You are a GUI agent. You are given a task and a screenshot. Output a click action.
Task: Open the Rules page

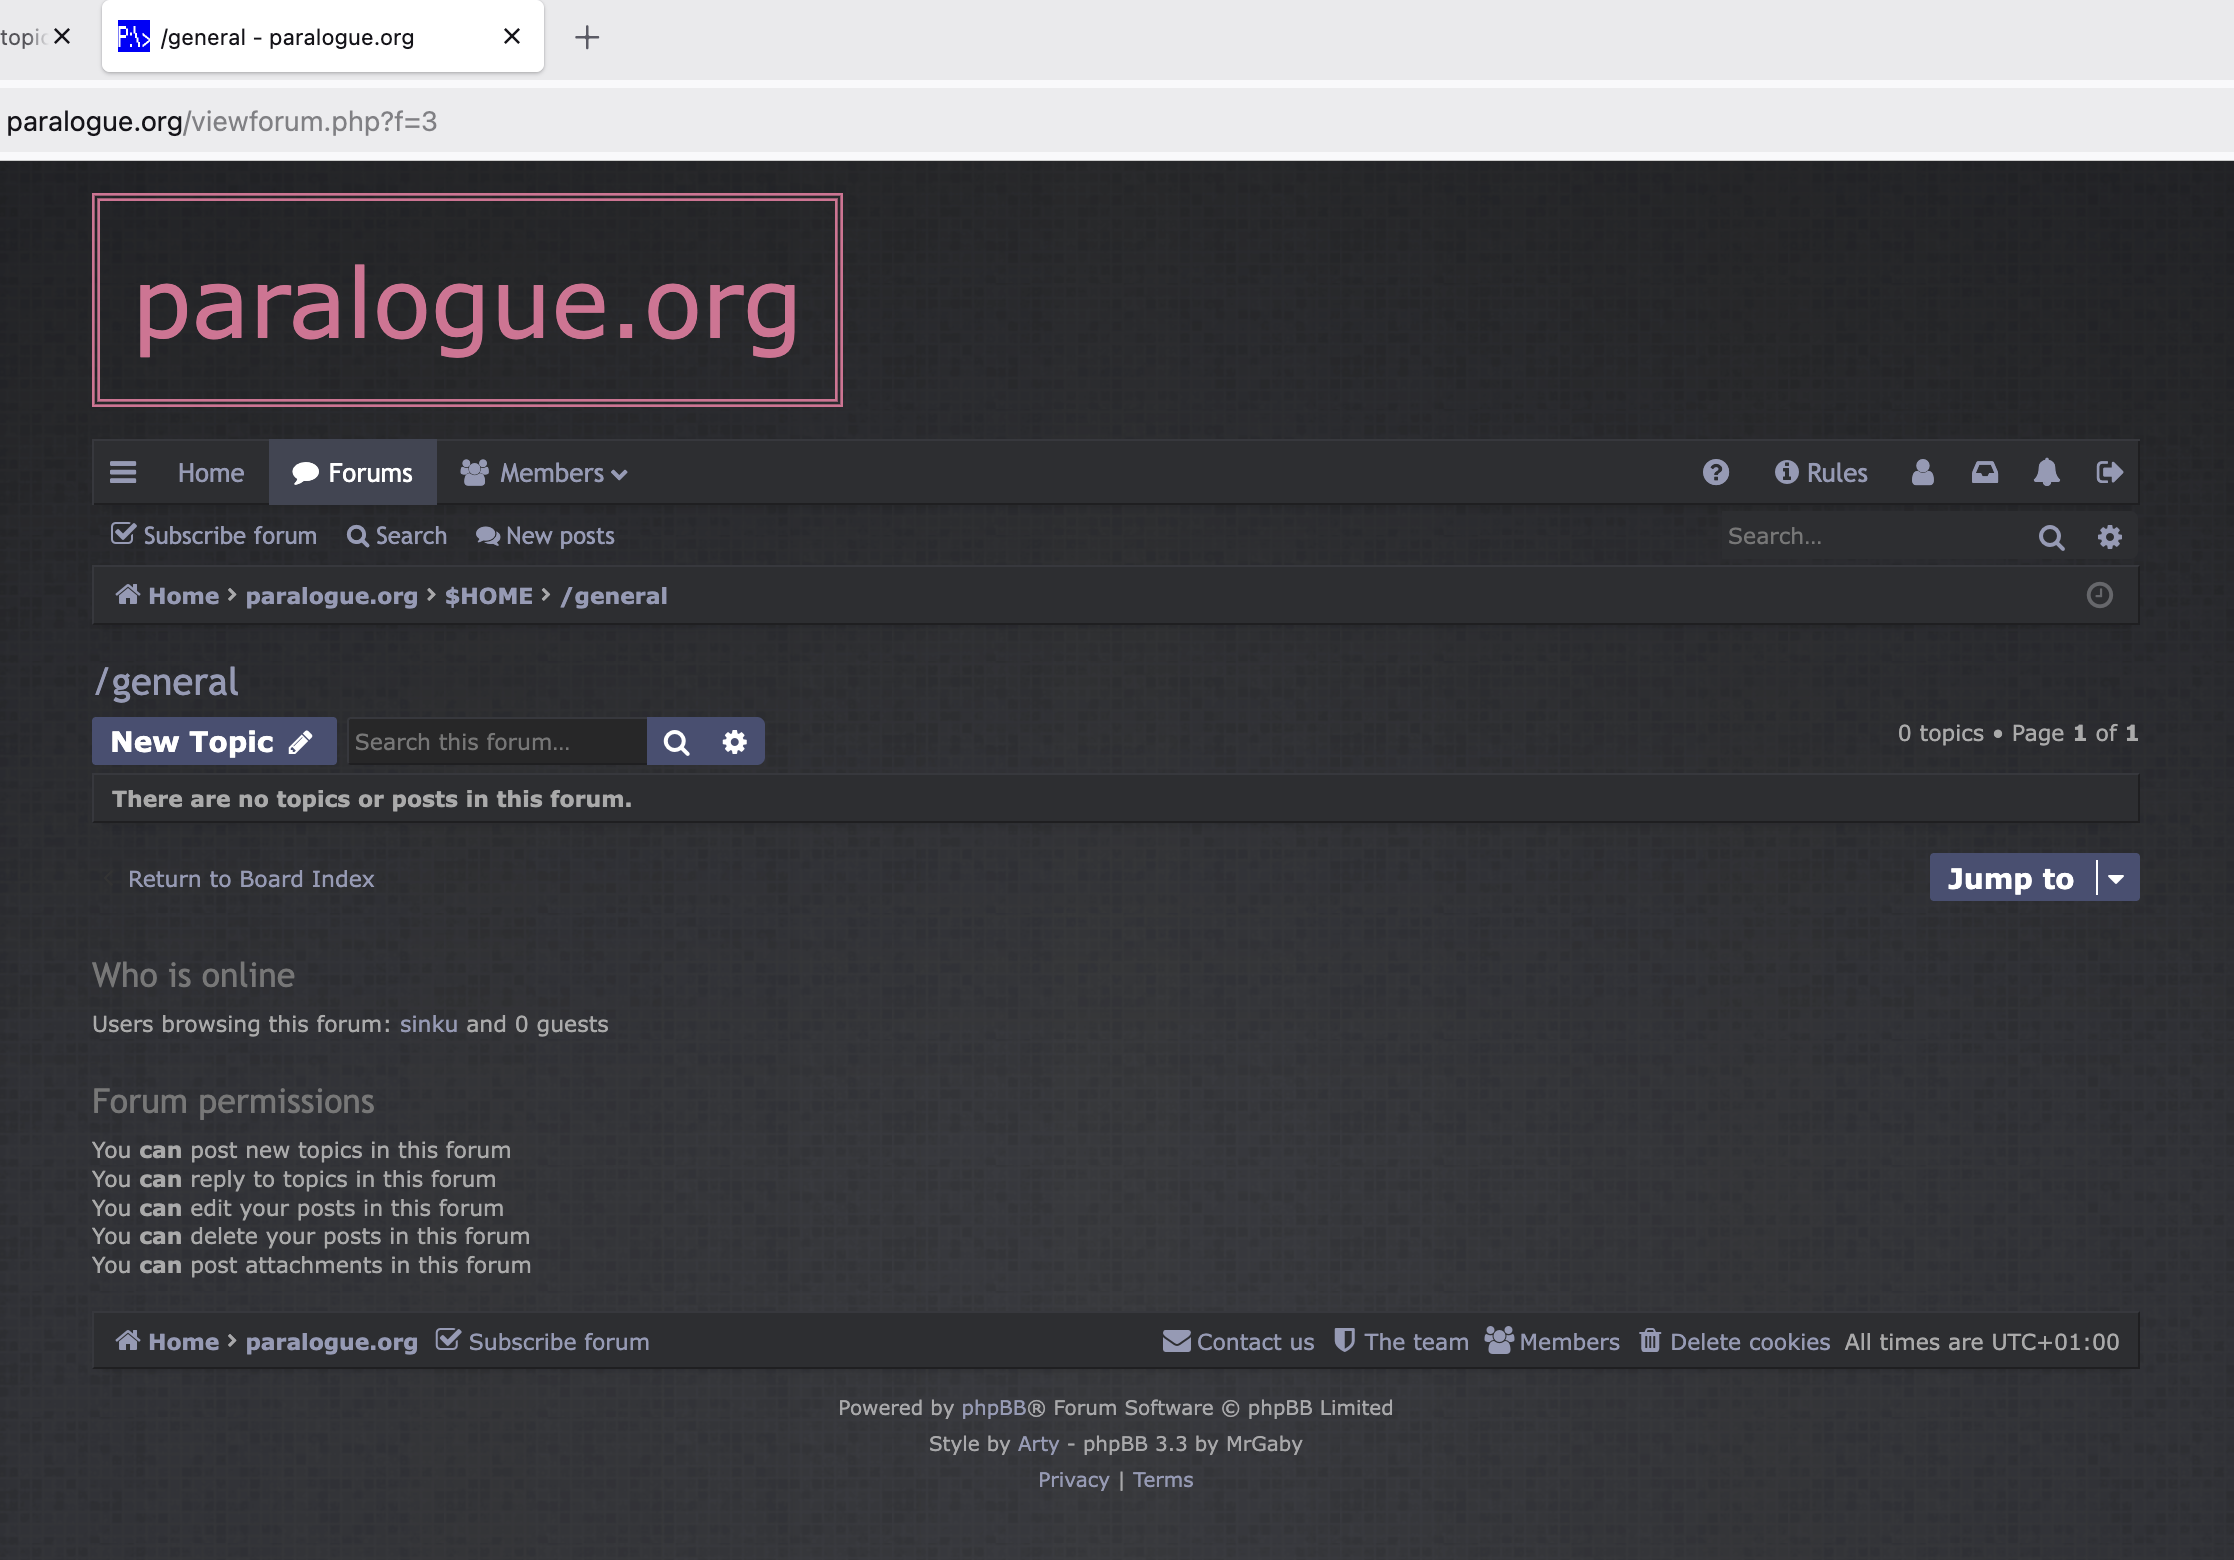point(1821,473)
